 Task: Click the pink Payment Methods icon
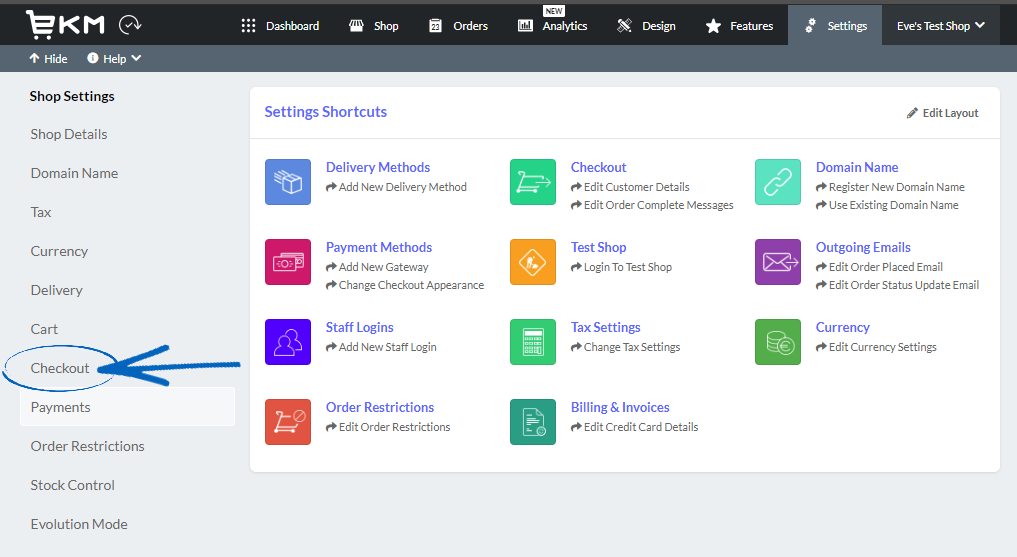[x=288, y=262]
